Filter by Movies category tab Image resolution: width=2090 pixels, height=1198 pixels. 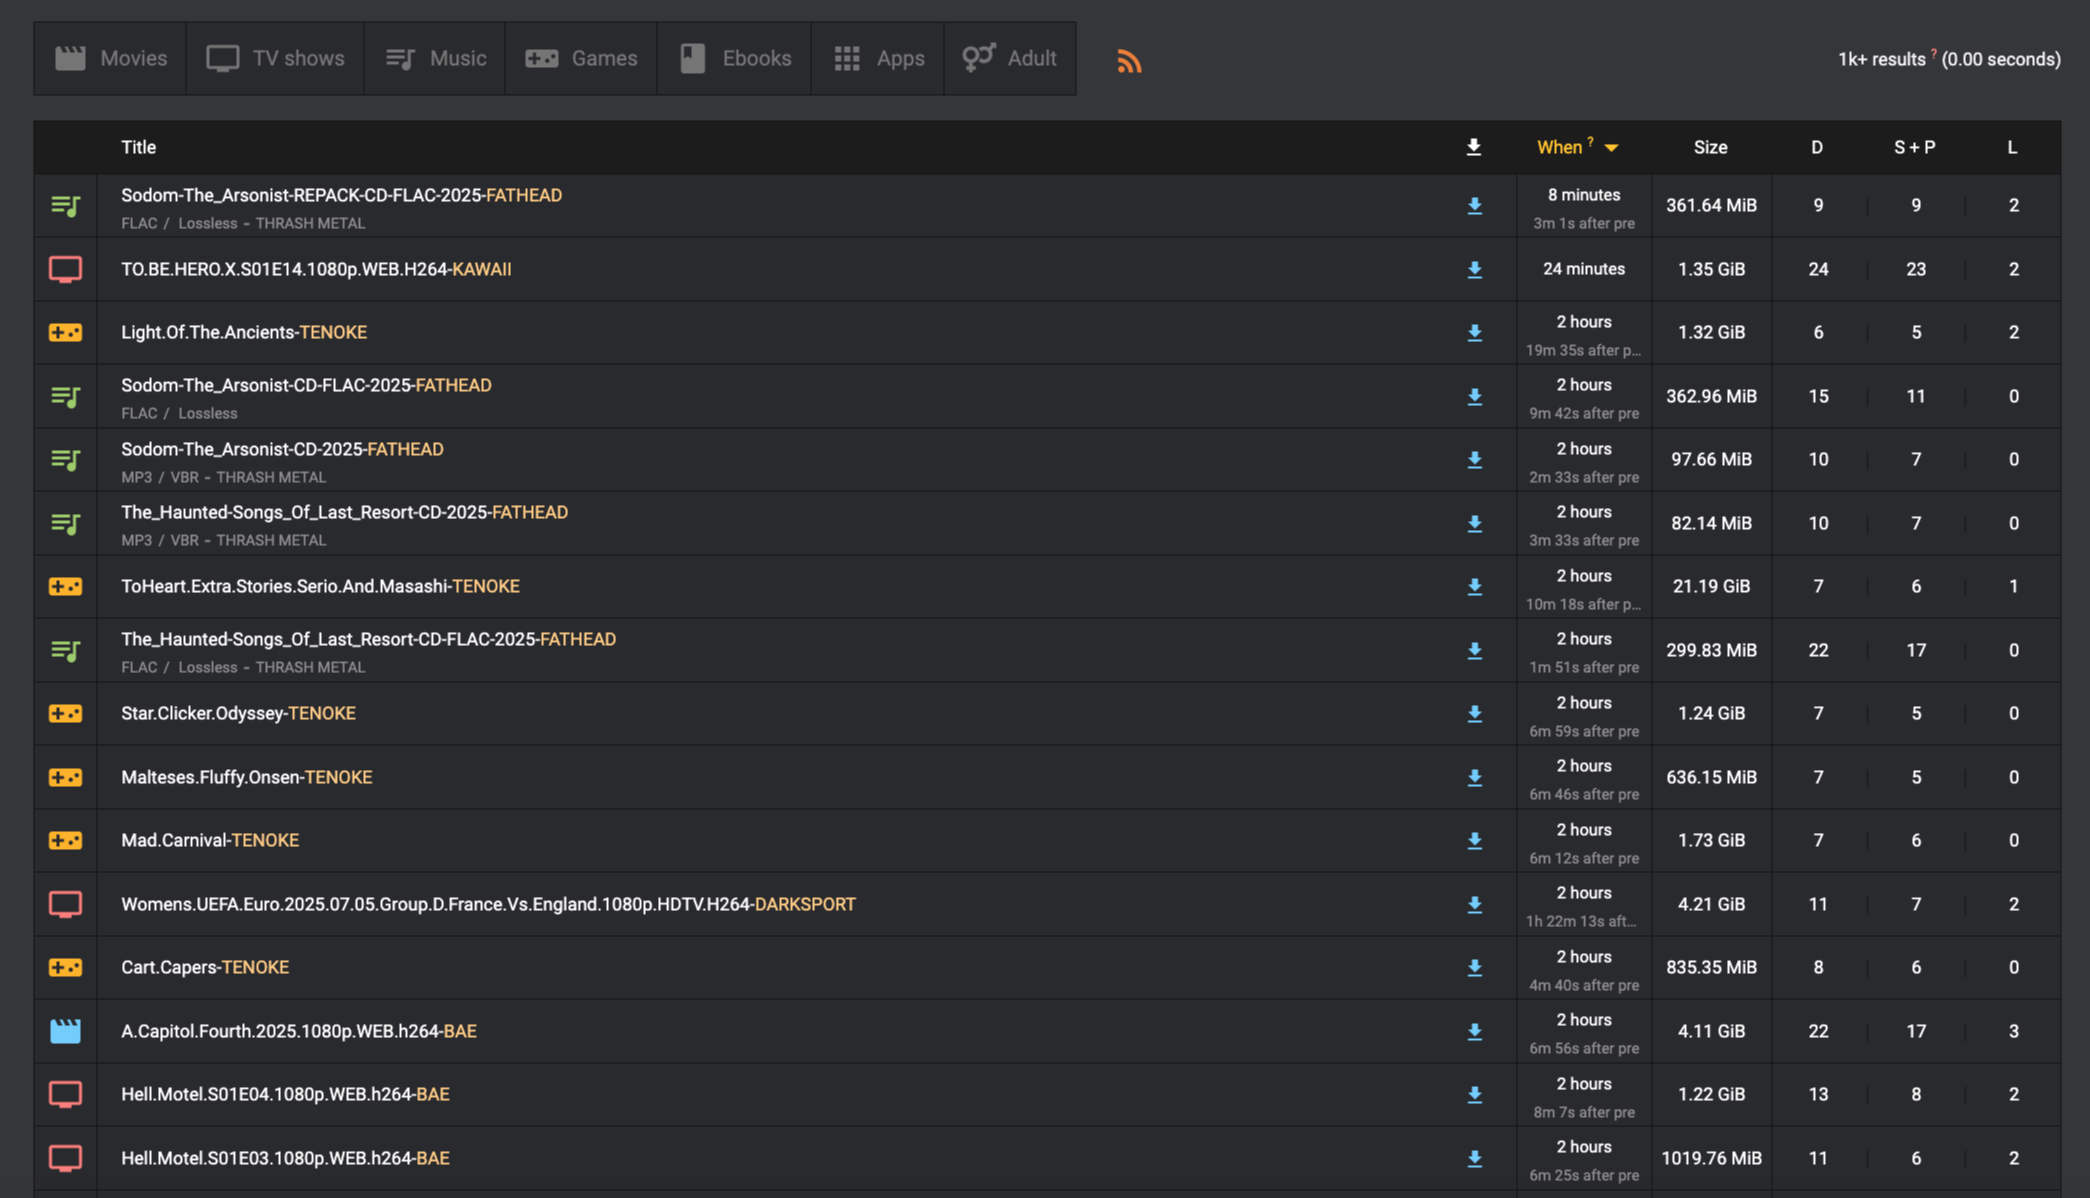pos(110,58)
